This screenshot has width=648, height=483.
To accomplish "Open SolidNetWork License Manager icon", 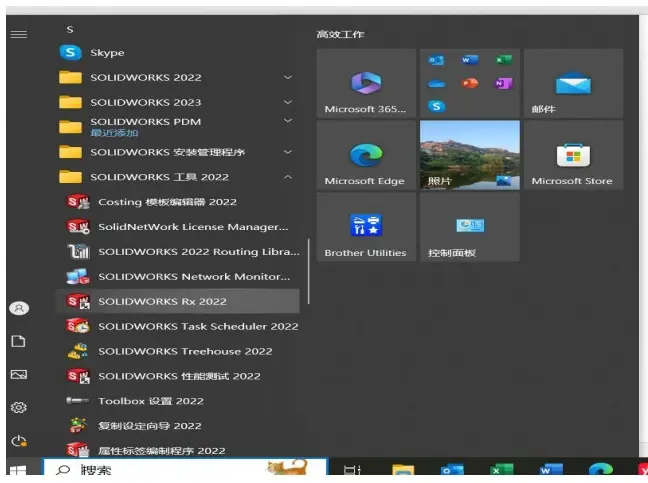I will [x=78, y=226].
